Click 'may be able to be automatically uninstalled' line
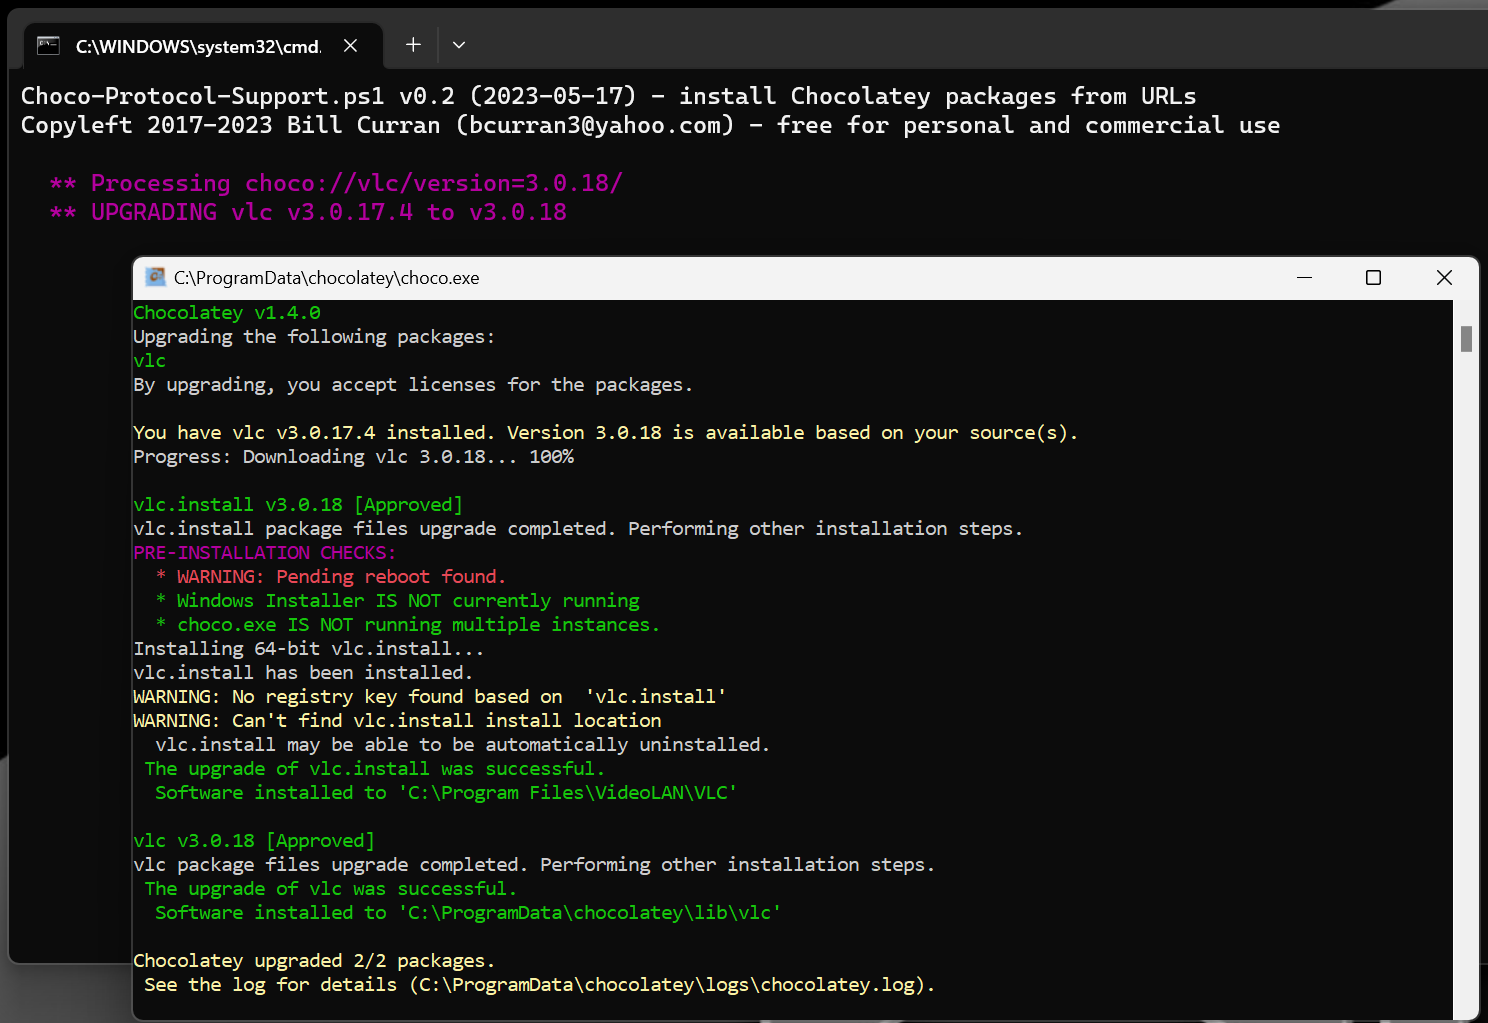The width and height of the screenshot is (1488, 1023). (x=463, y=745)
